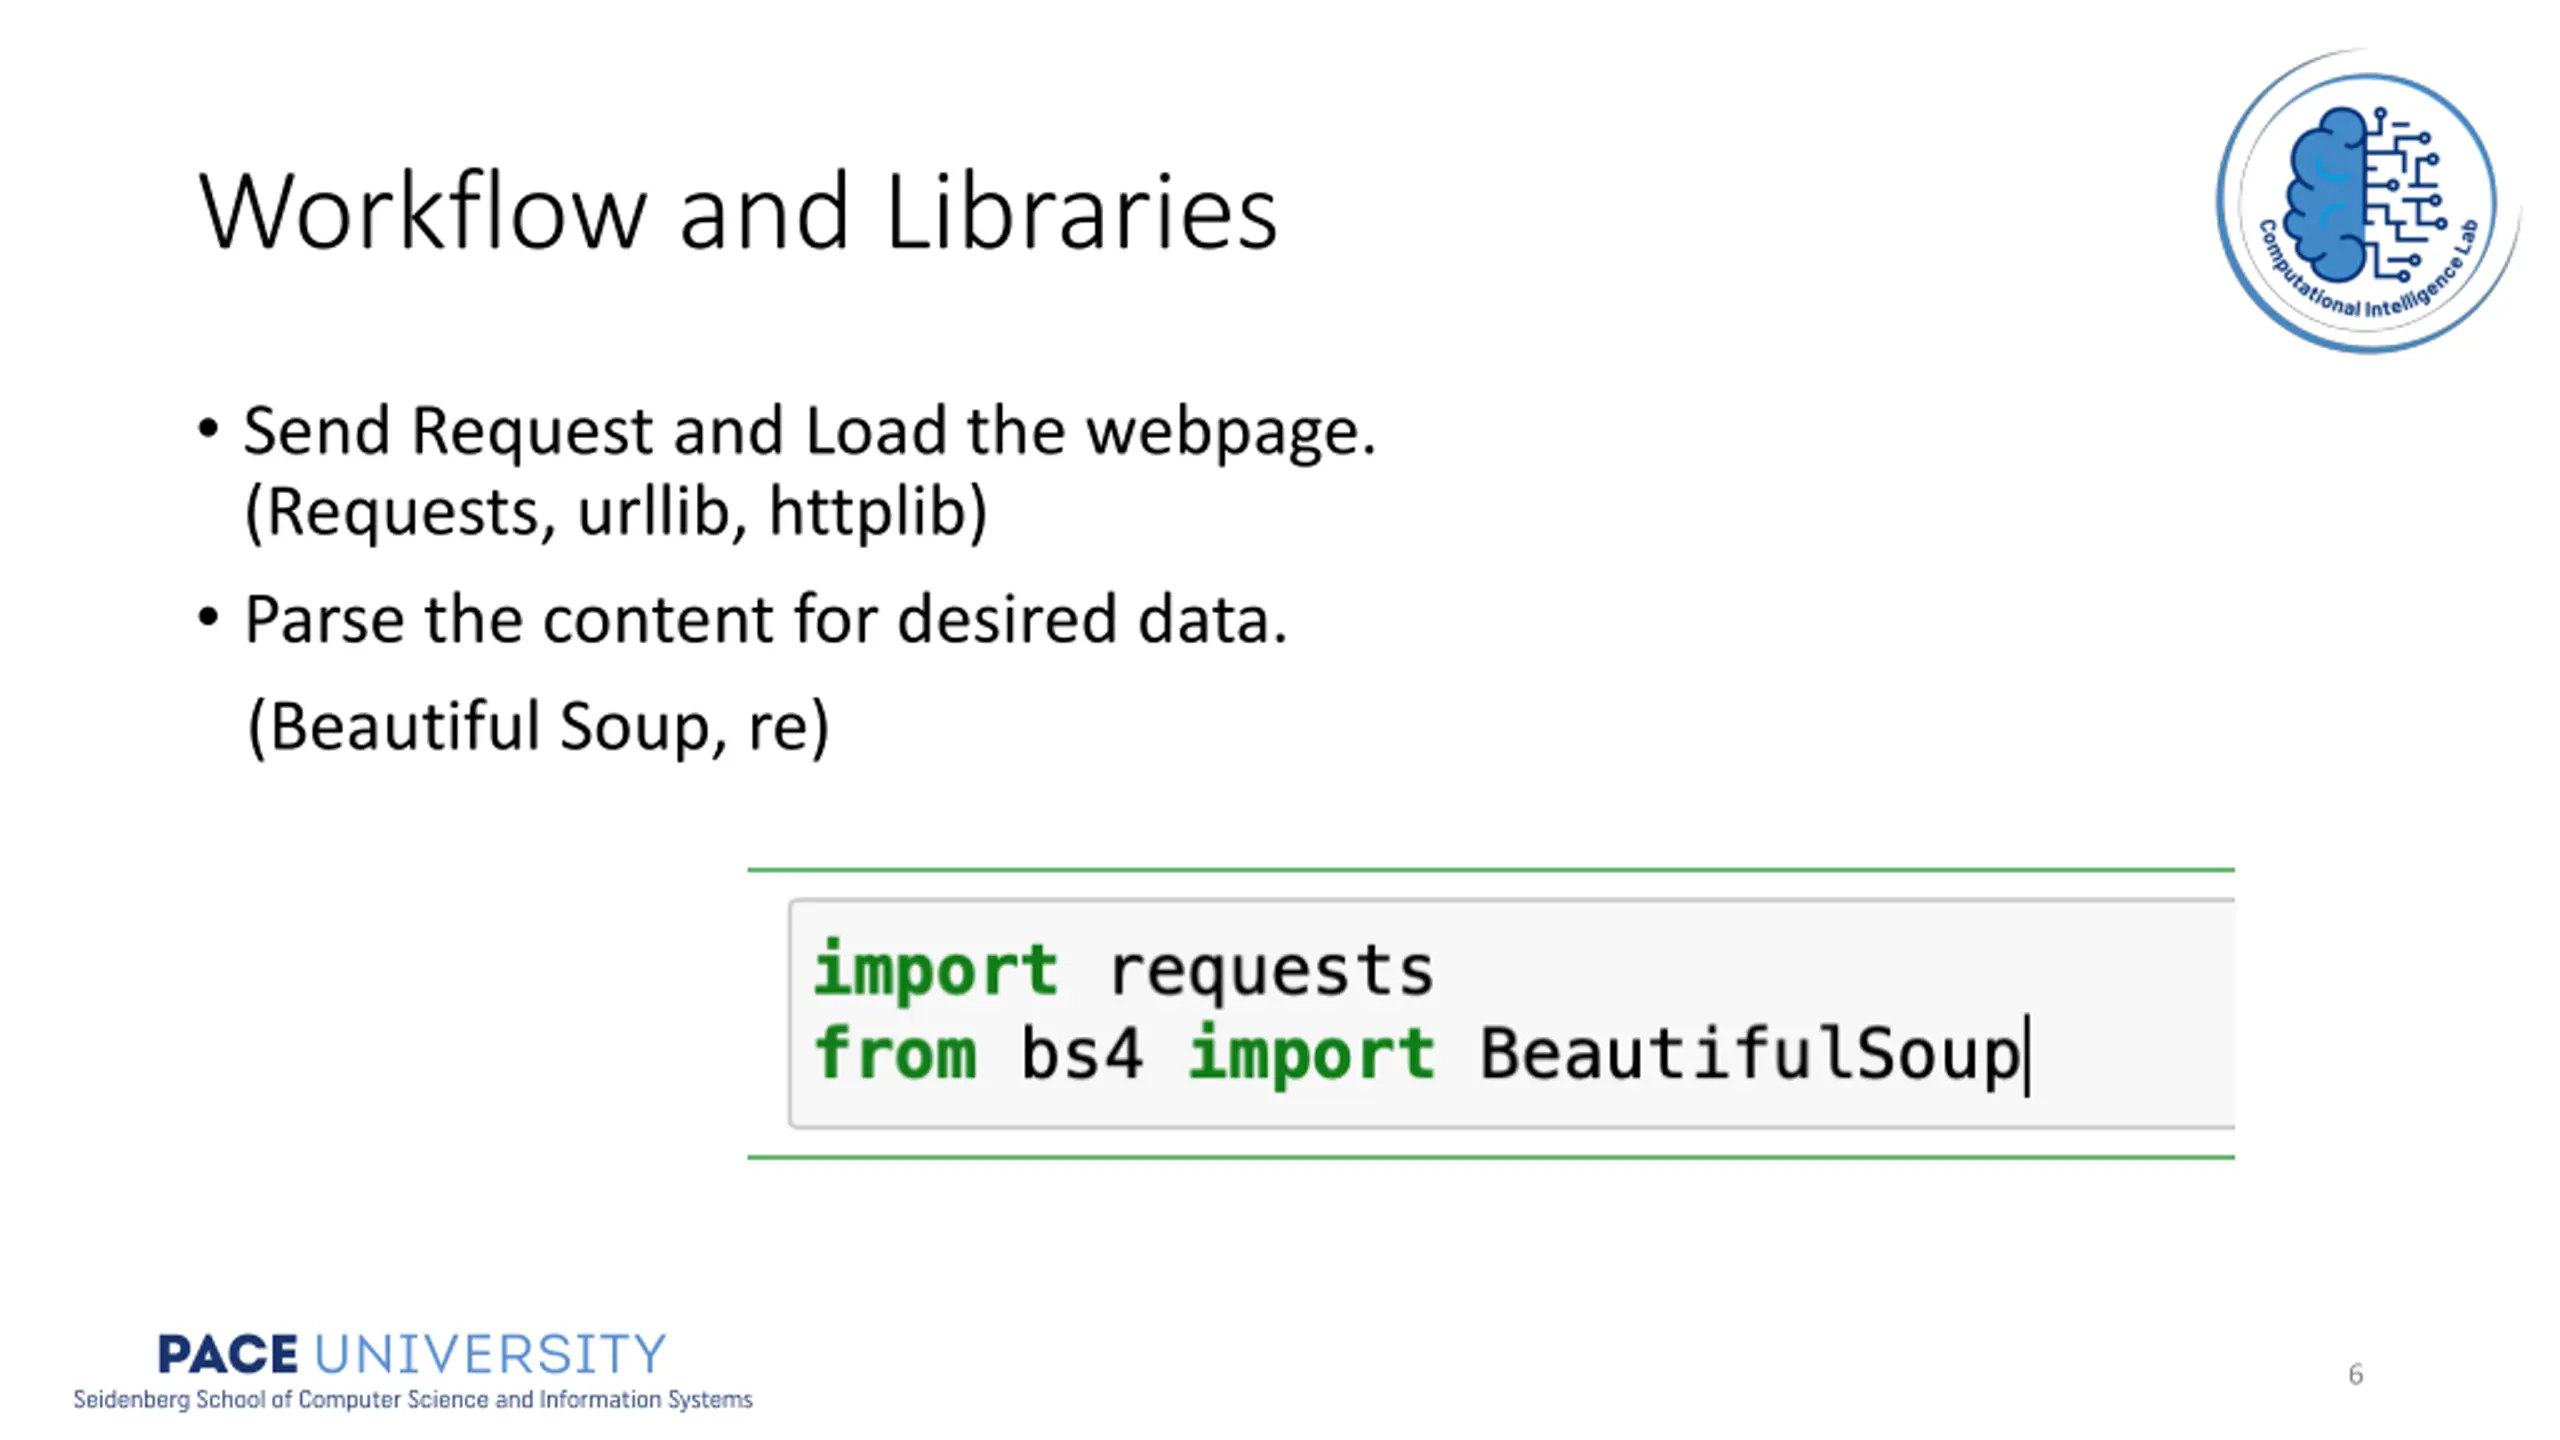The width and height of the screenshot is (2560, 1440).
Task: Click the text Send Request and Load the webpage
Action: (810, 432)
